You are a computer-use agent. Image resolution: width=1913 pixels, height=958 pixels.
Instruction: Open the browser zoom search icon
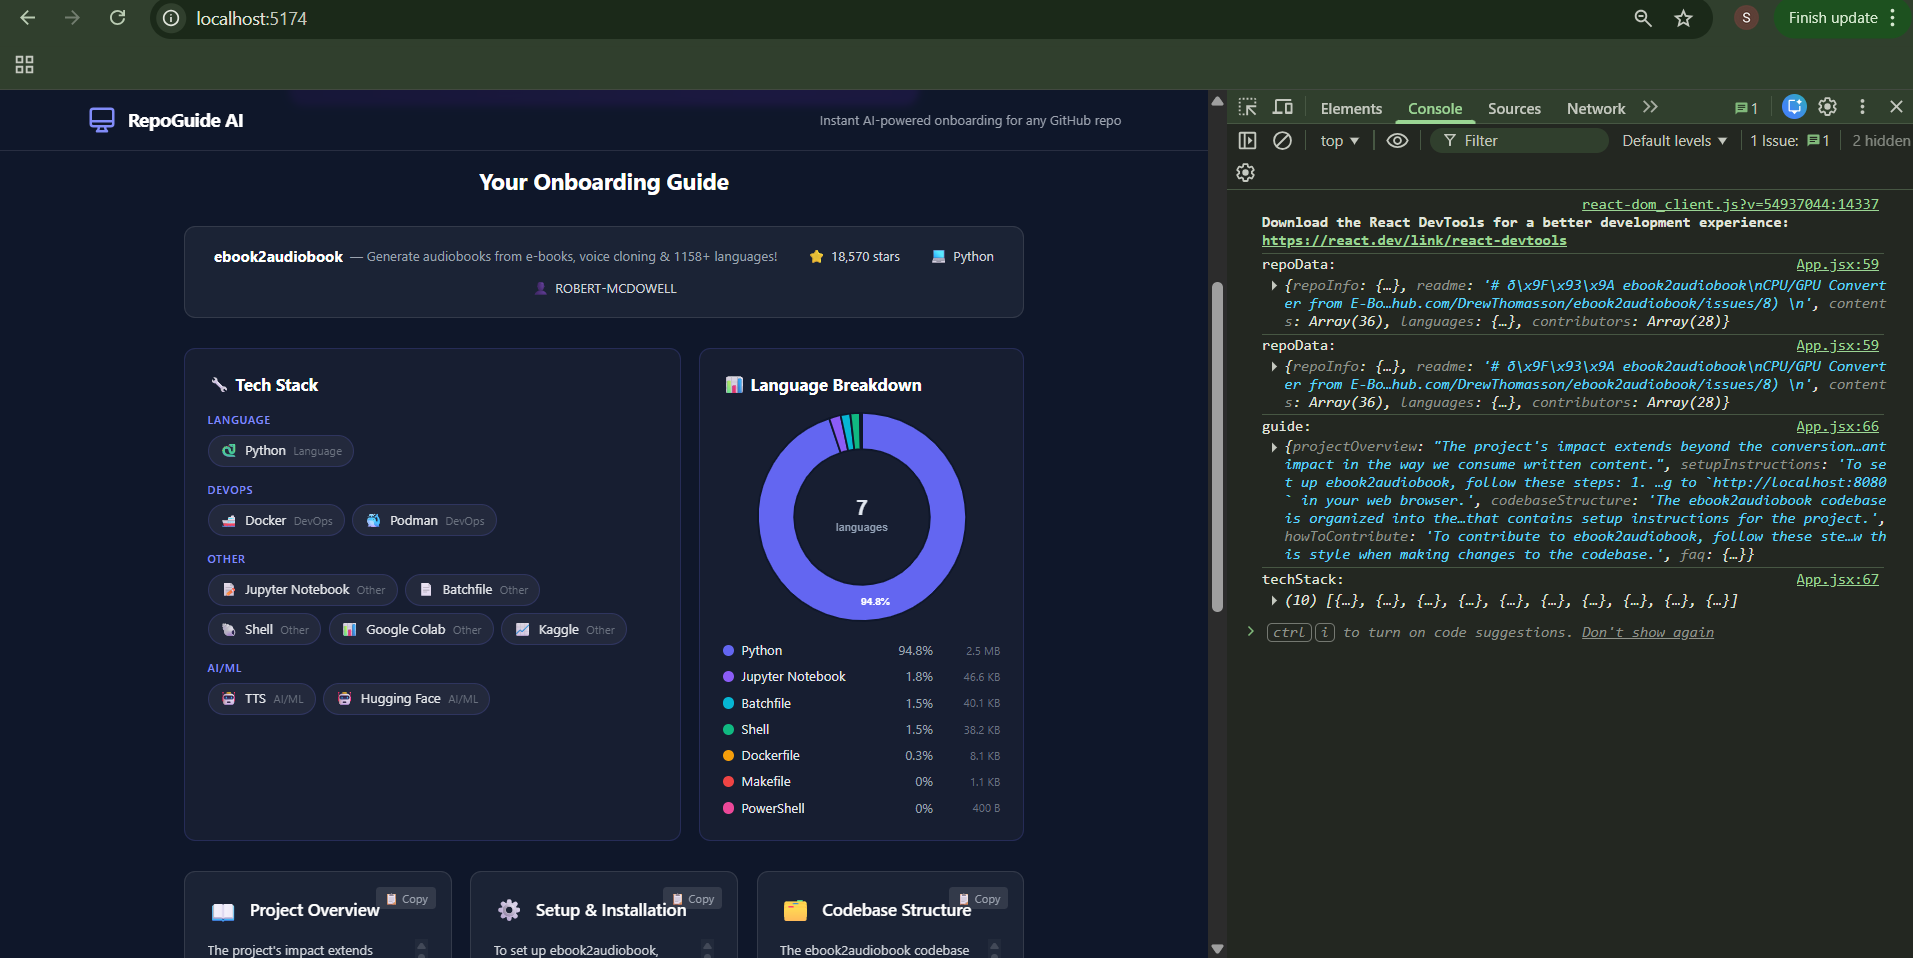click(1642, 18)
